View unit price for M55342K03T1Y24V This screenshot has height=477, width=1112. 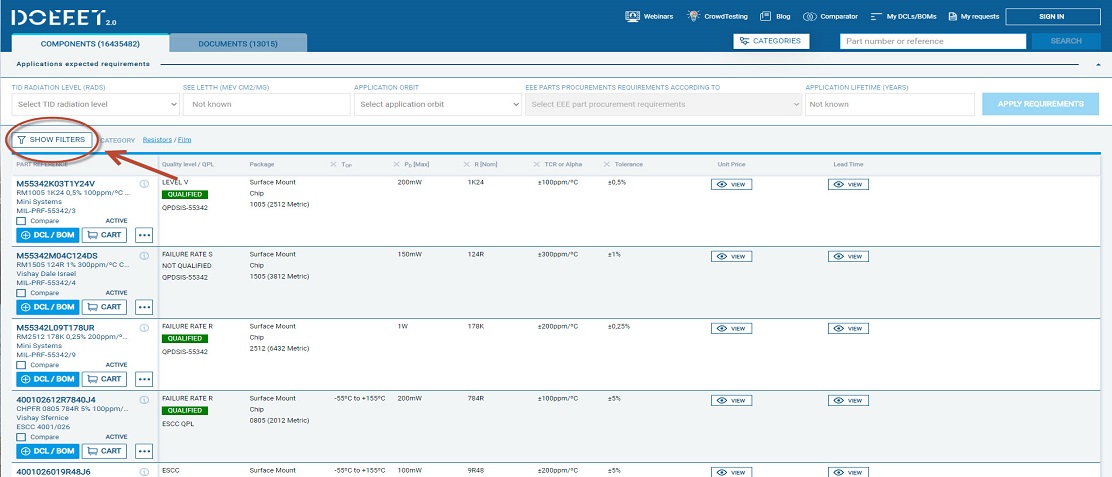[x=731, y=184]
